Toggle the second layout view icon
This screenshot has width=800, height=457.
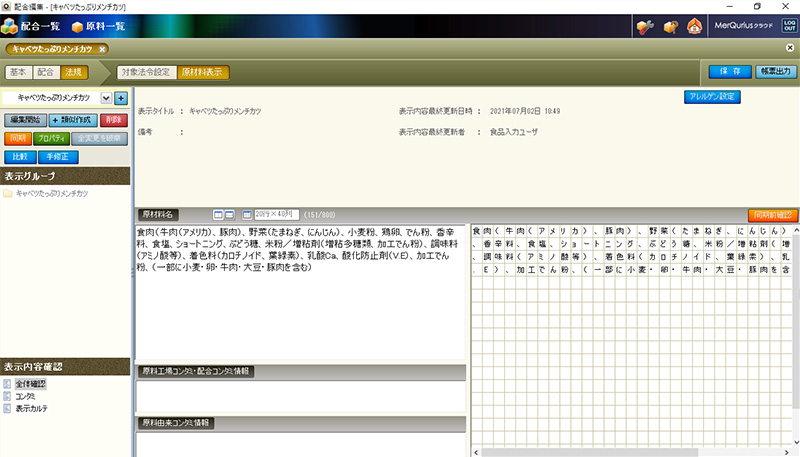click(229, 215)
